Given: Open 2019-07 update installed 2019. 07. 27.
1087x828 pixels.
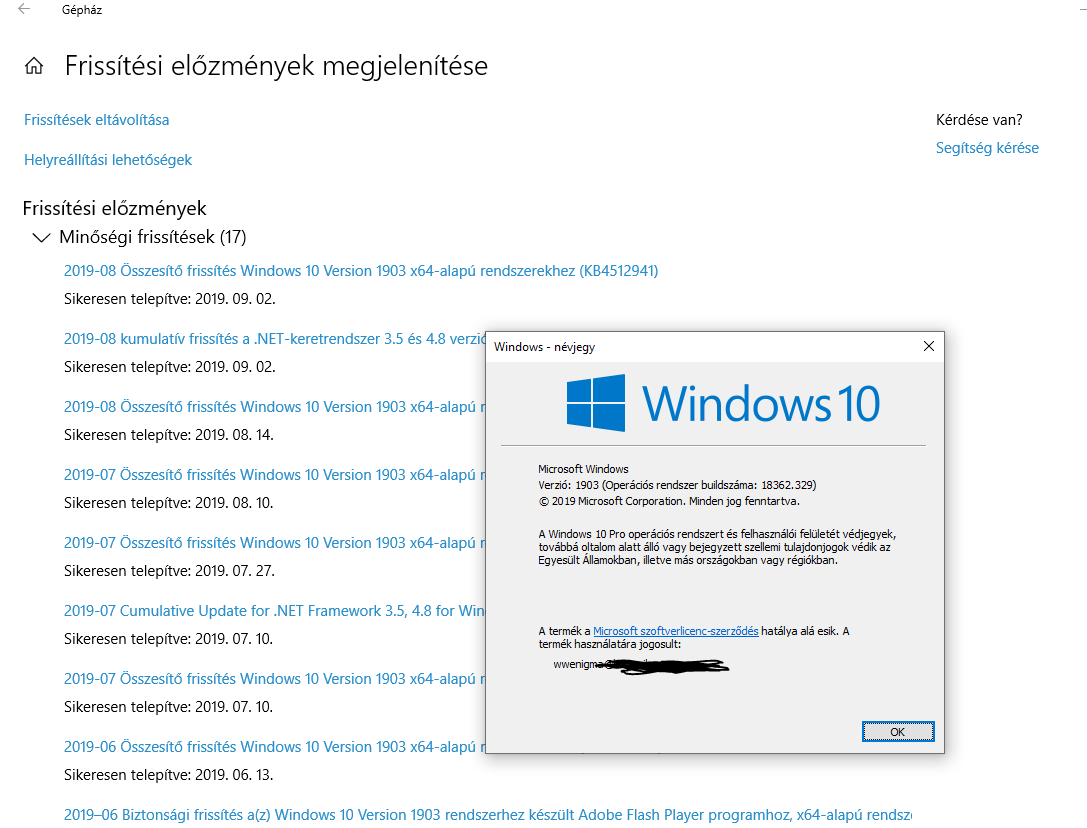Looking at the screenshot, I should 275,543.
